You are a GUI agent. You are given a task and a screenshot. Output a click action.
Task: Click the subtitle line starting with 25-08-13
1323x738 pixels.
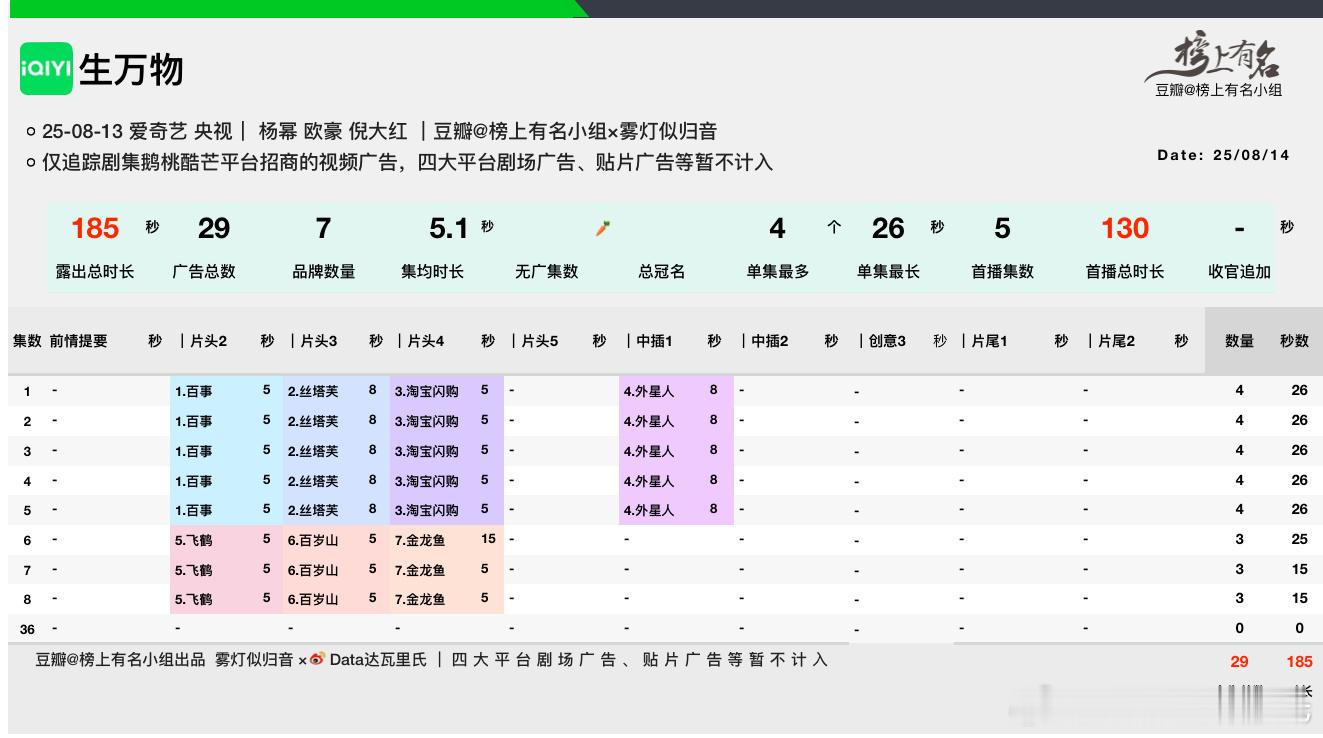point(380,131)
